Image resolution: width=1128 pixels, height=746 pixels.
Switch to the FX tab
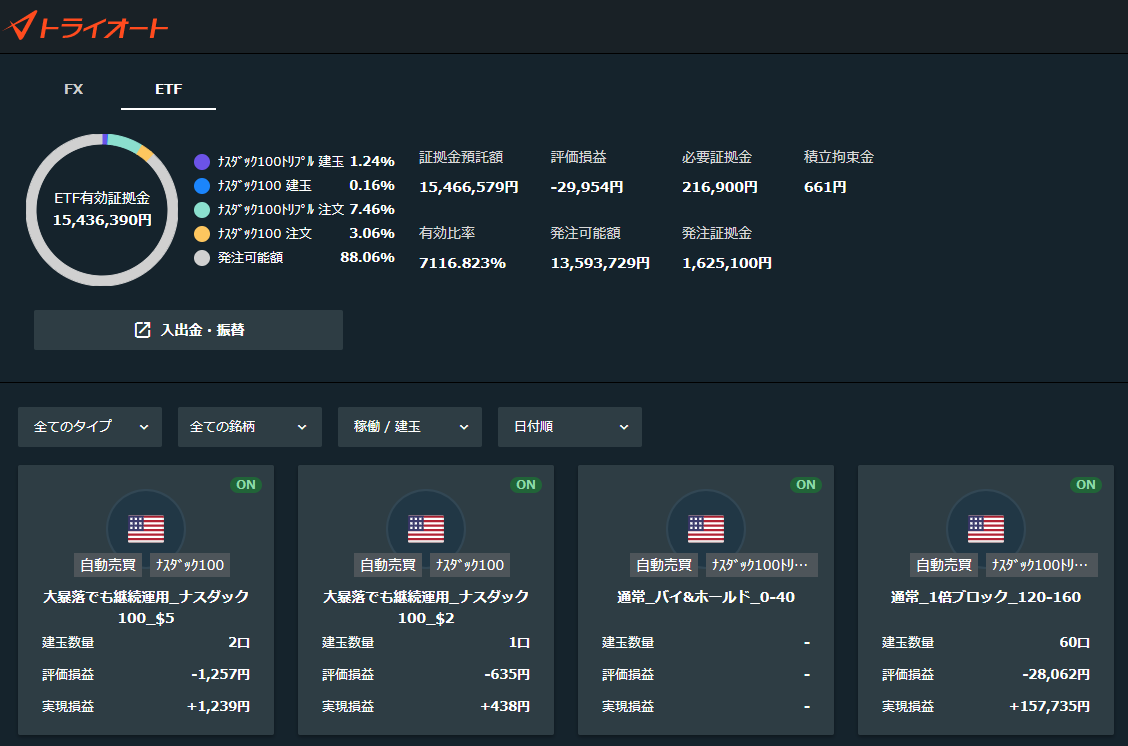coord(73,89)
